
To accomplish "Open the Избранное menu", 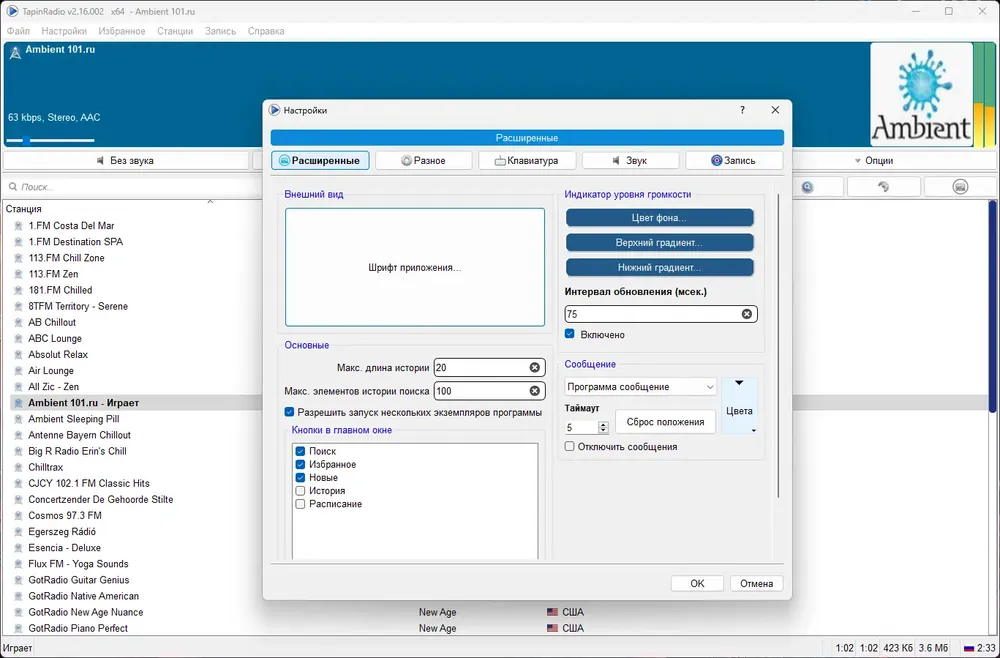I will 122,31.
